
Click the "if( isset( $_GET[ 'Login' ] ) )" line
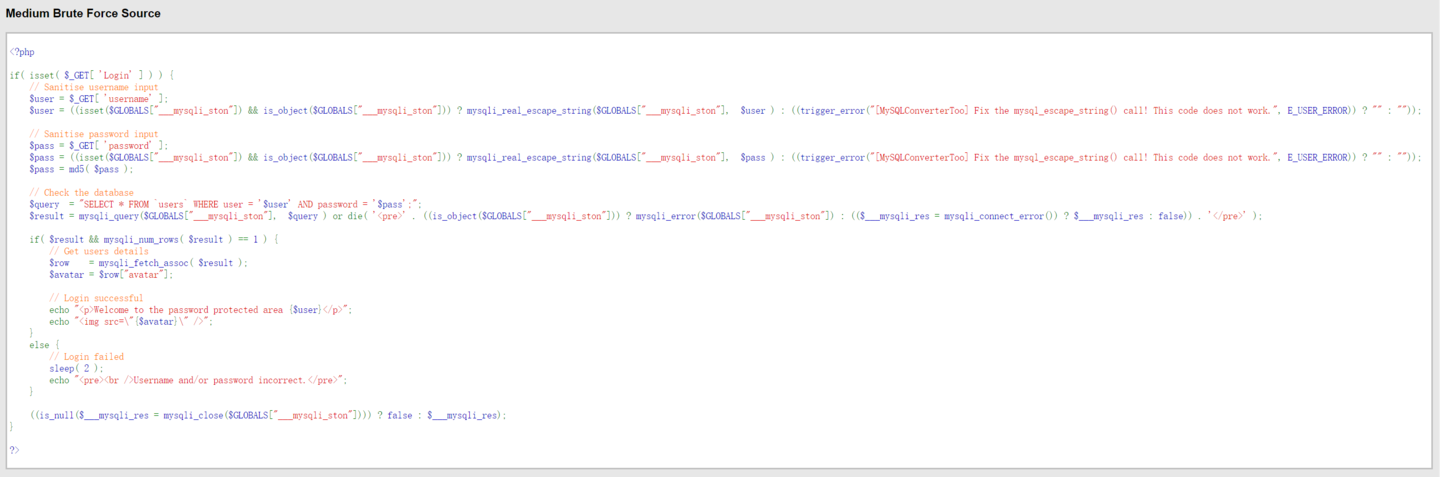pyautogui.click(x=92, y=75)
